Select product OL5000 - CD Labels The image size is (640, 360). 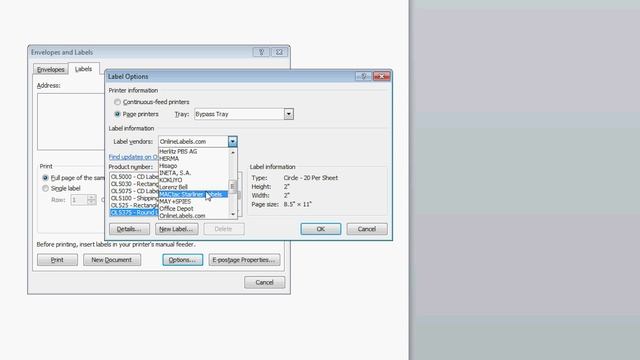134,177
